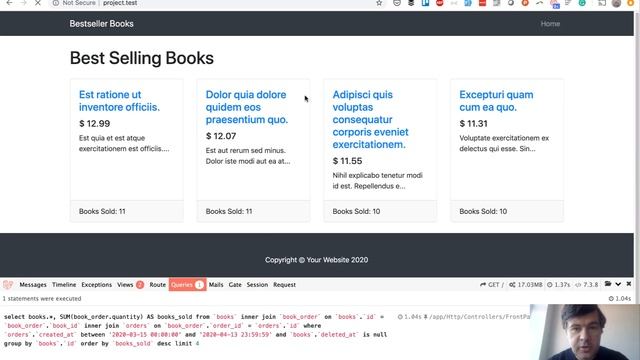The image size is (640, 360).
Task: Stop page loading with the X button
Action: (38, 3)
